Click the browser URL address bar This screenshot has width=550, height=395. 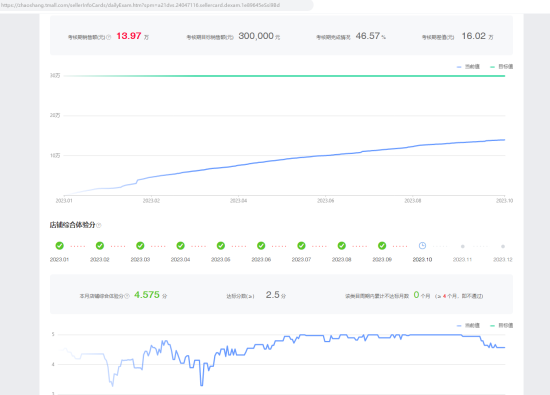[156, 5]
